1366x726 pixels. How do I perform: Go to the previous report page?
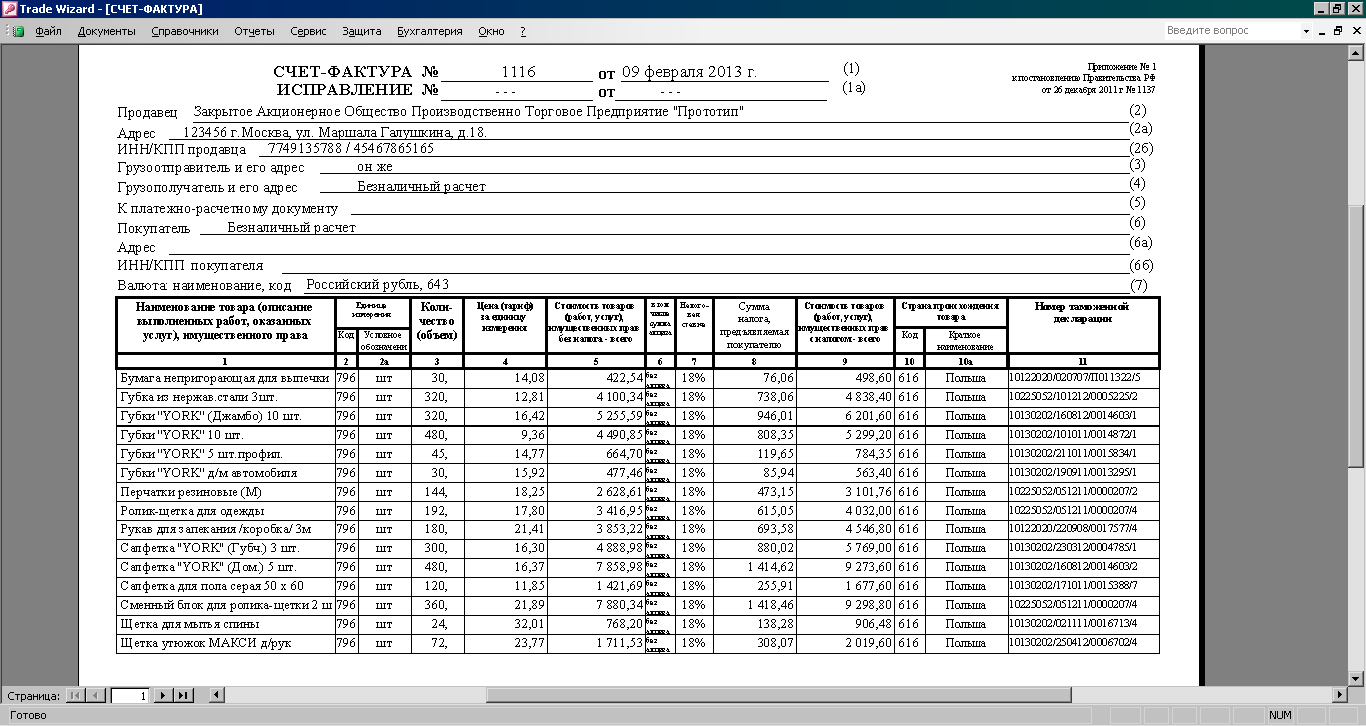coord(95,695)
